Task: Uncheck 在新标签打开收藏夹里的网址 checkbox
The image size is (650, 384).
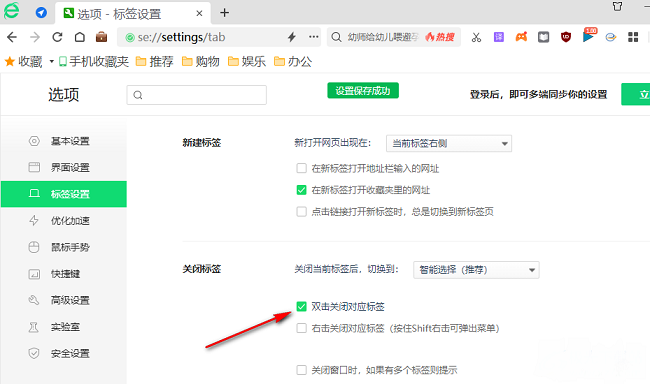Action: tap(301, 190)
